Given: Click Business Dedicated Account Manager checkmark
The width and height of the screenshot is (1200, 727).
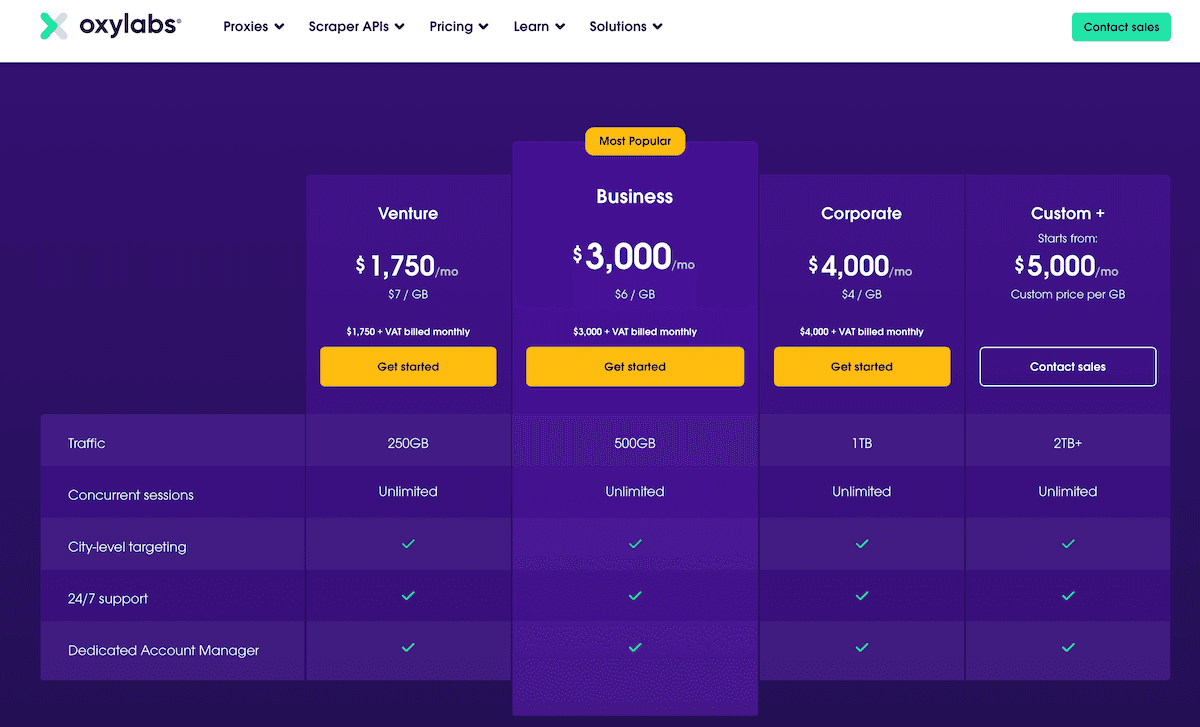Looking at the screenshot, I should (635, 647).
